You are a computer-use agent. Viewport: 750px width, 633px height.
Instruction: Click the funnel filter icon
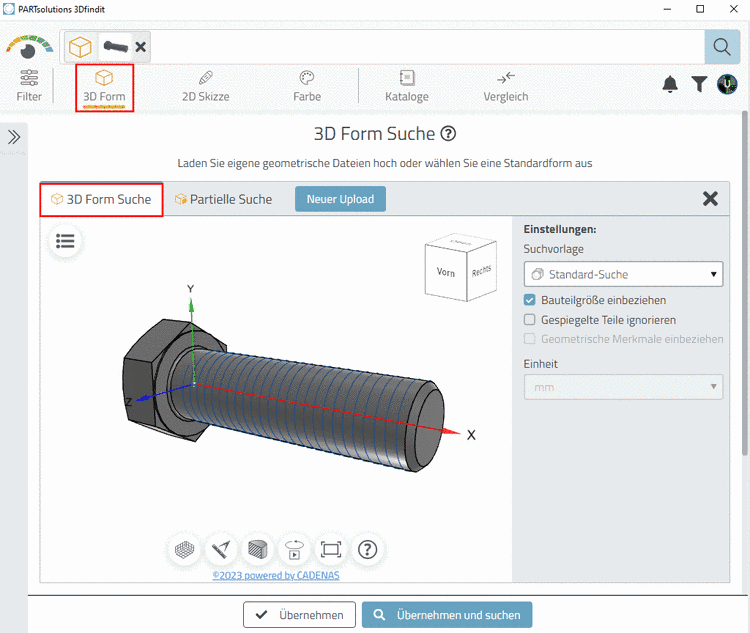699,84
